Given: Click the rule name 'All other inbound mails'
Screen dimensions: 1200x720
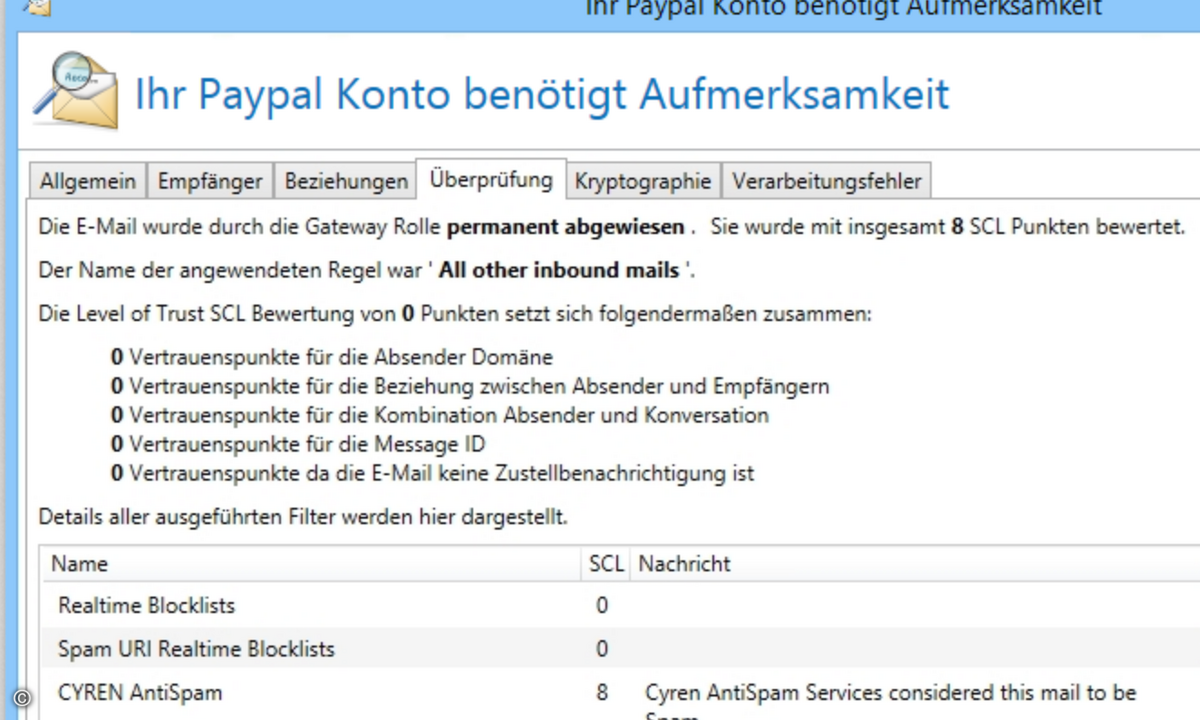Looking at the screenshot, I should click(559, 271).
